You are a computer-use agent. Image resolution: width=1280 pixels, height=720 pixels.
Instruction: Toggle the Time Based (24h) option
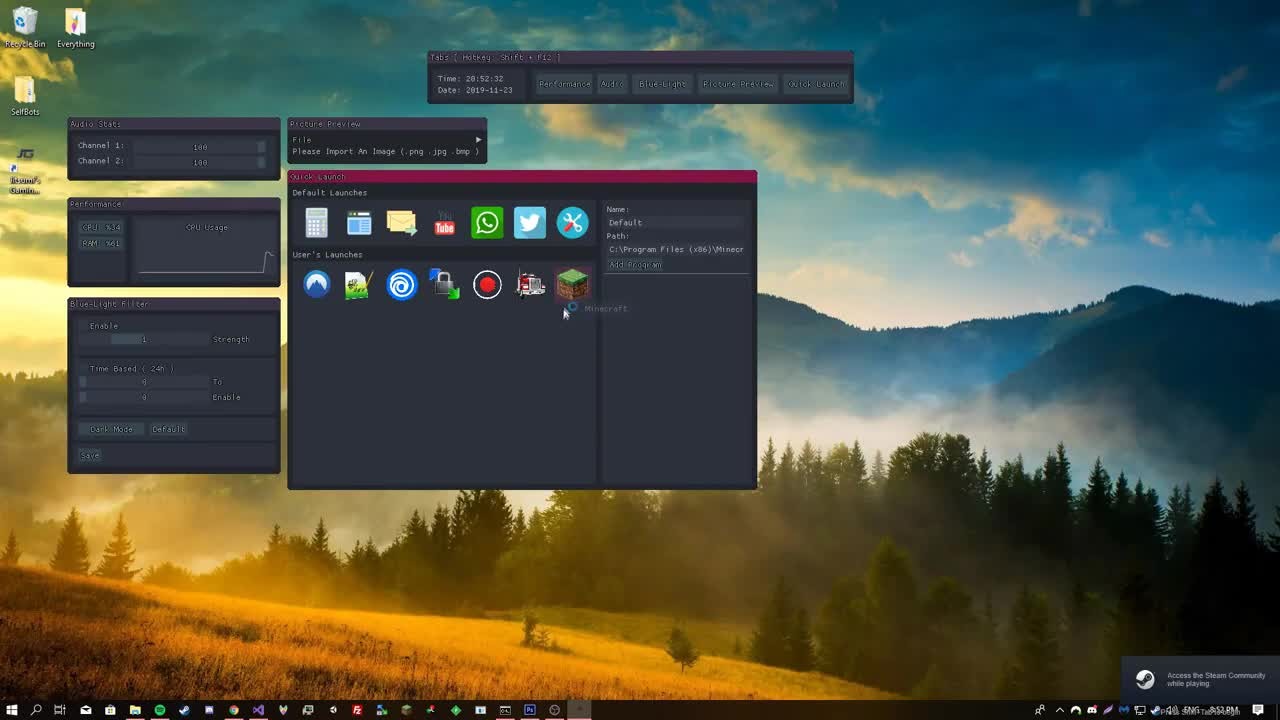click(131, 369)
